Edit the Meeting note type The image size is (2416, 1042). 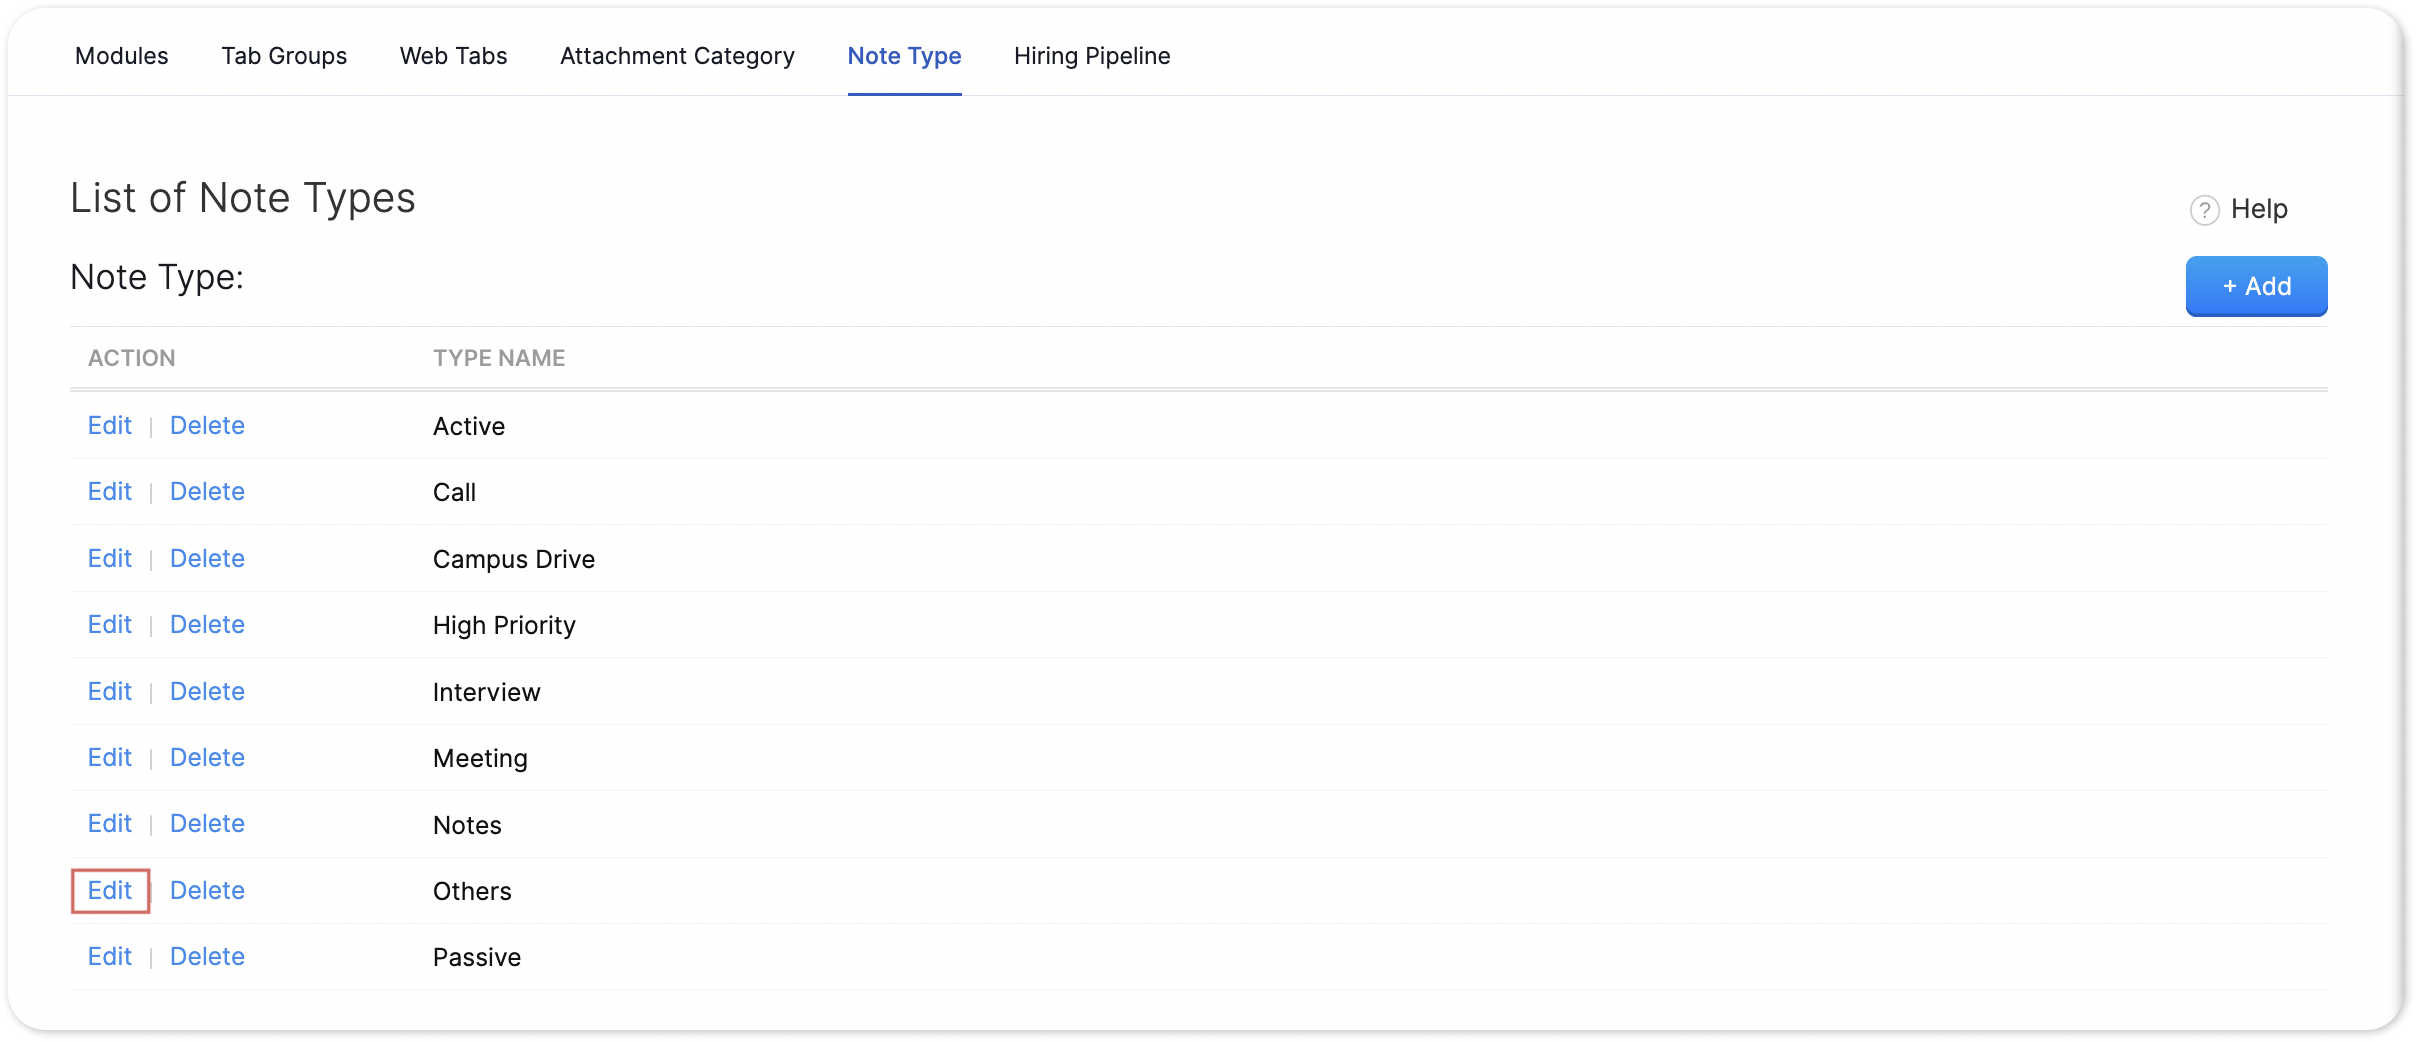[110, 757]
